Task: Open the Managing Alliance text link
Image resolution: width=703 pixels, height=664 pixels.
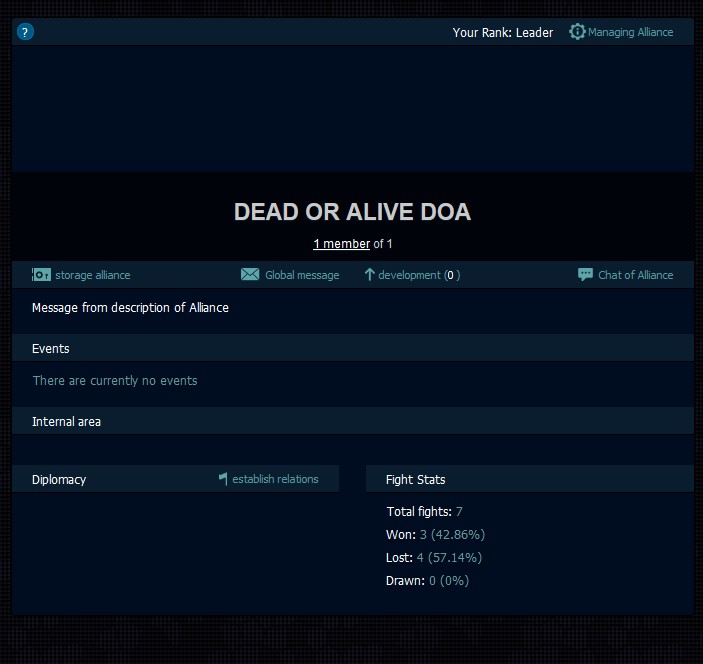Action: click(x=630, y=32)
